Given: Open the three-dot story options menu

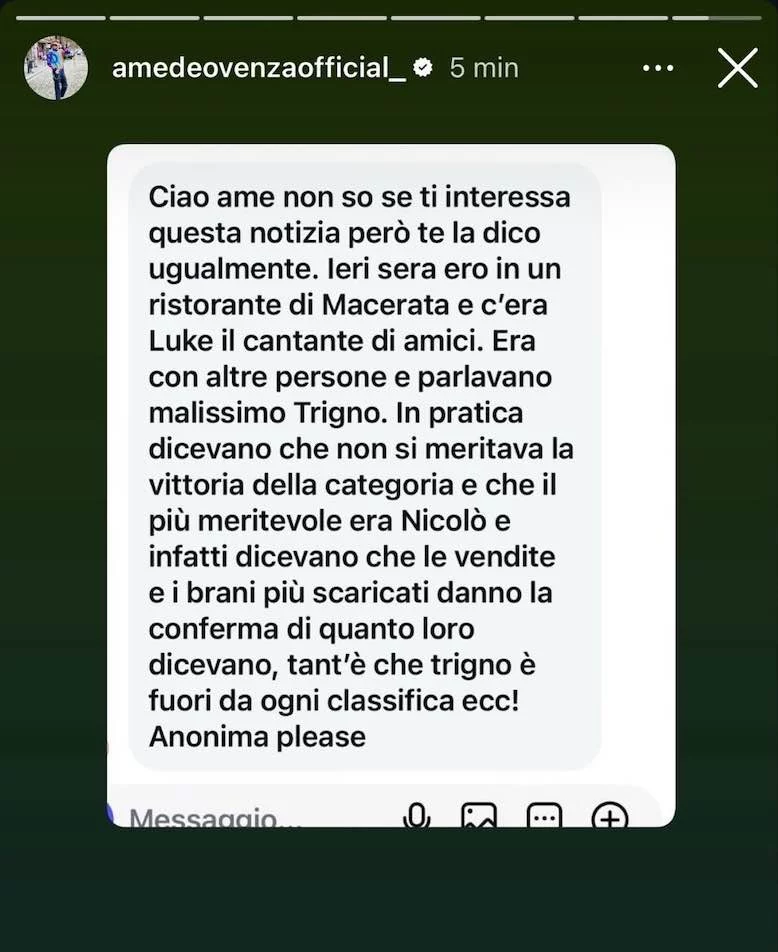Looking at the screenshot, I should (x=658, y=68).
